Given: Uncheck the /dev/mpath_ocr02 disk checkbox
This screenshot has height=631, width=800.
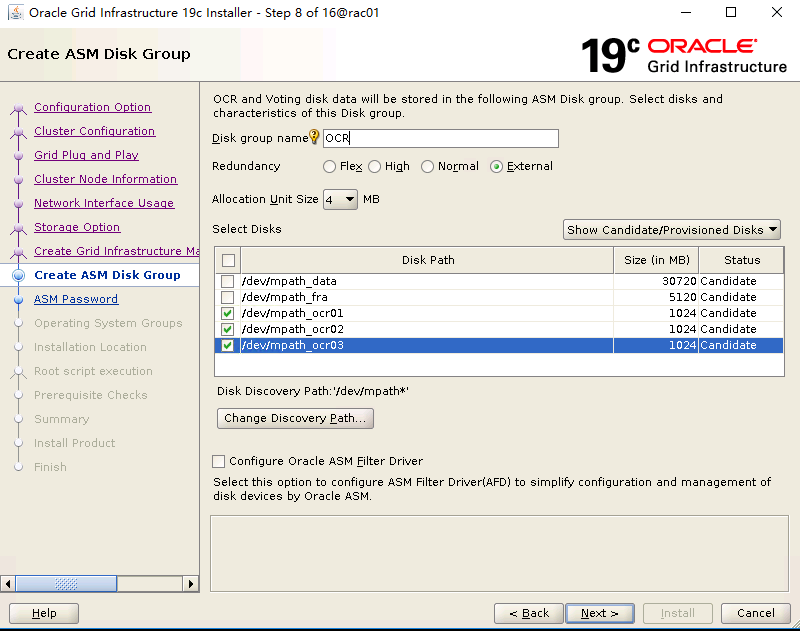Looking at the screenshot, I should pos(228,329).
